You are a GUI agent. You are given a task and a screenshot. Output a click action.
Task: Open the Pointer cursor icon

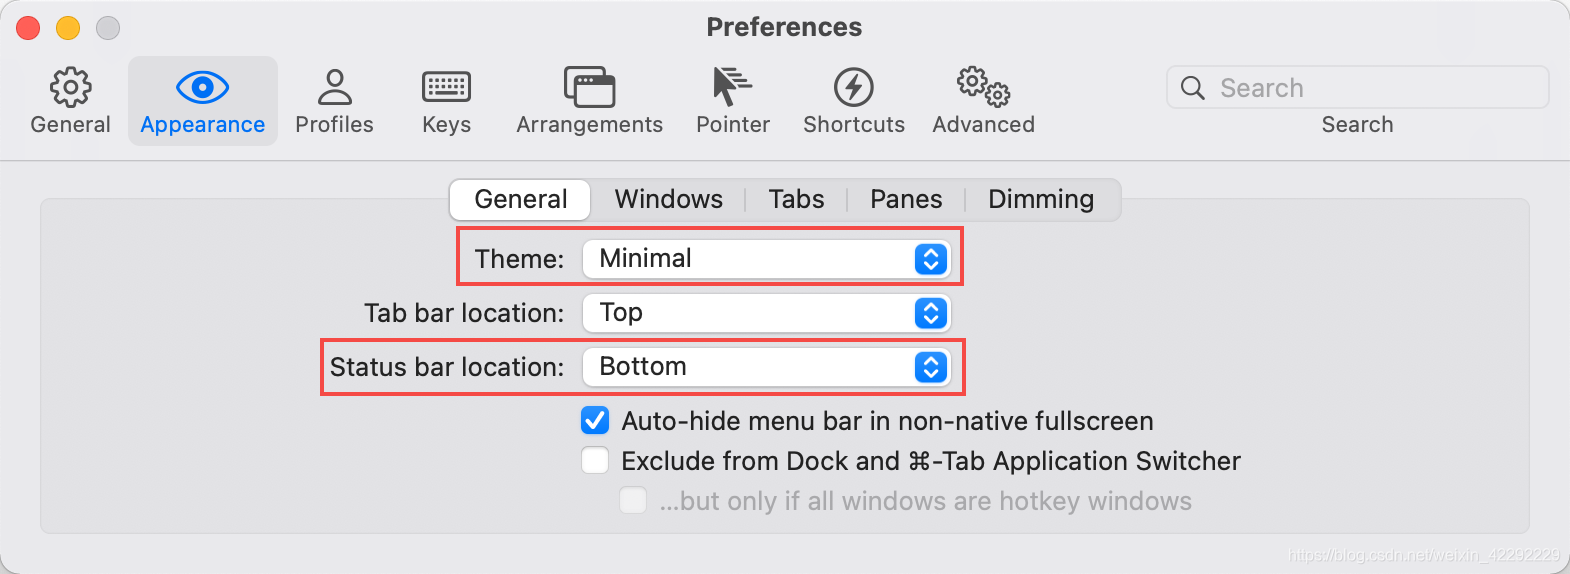732,87
